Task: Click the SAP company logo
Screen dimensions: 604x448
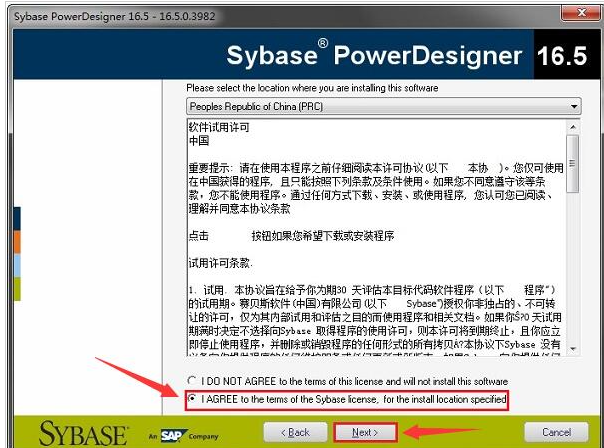Action: coord(173,435)
